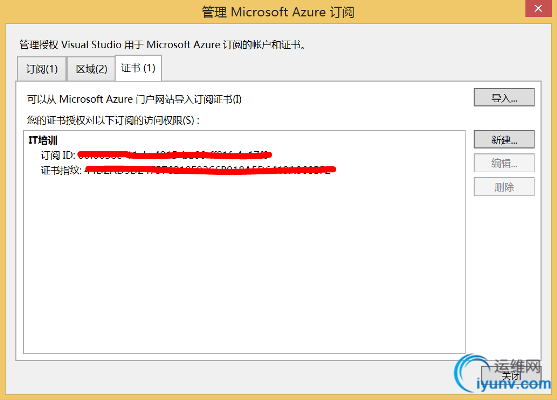
Task: Select the IT培训 subscription entry
Action: pos(43,140)
